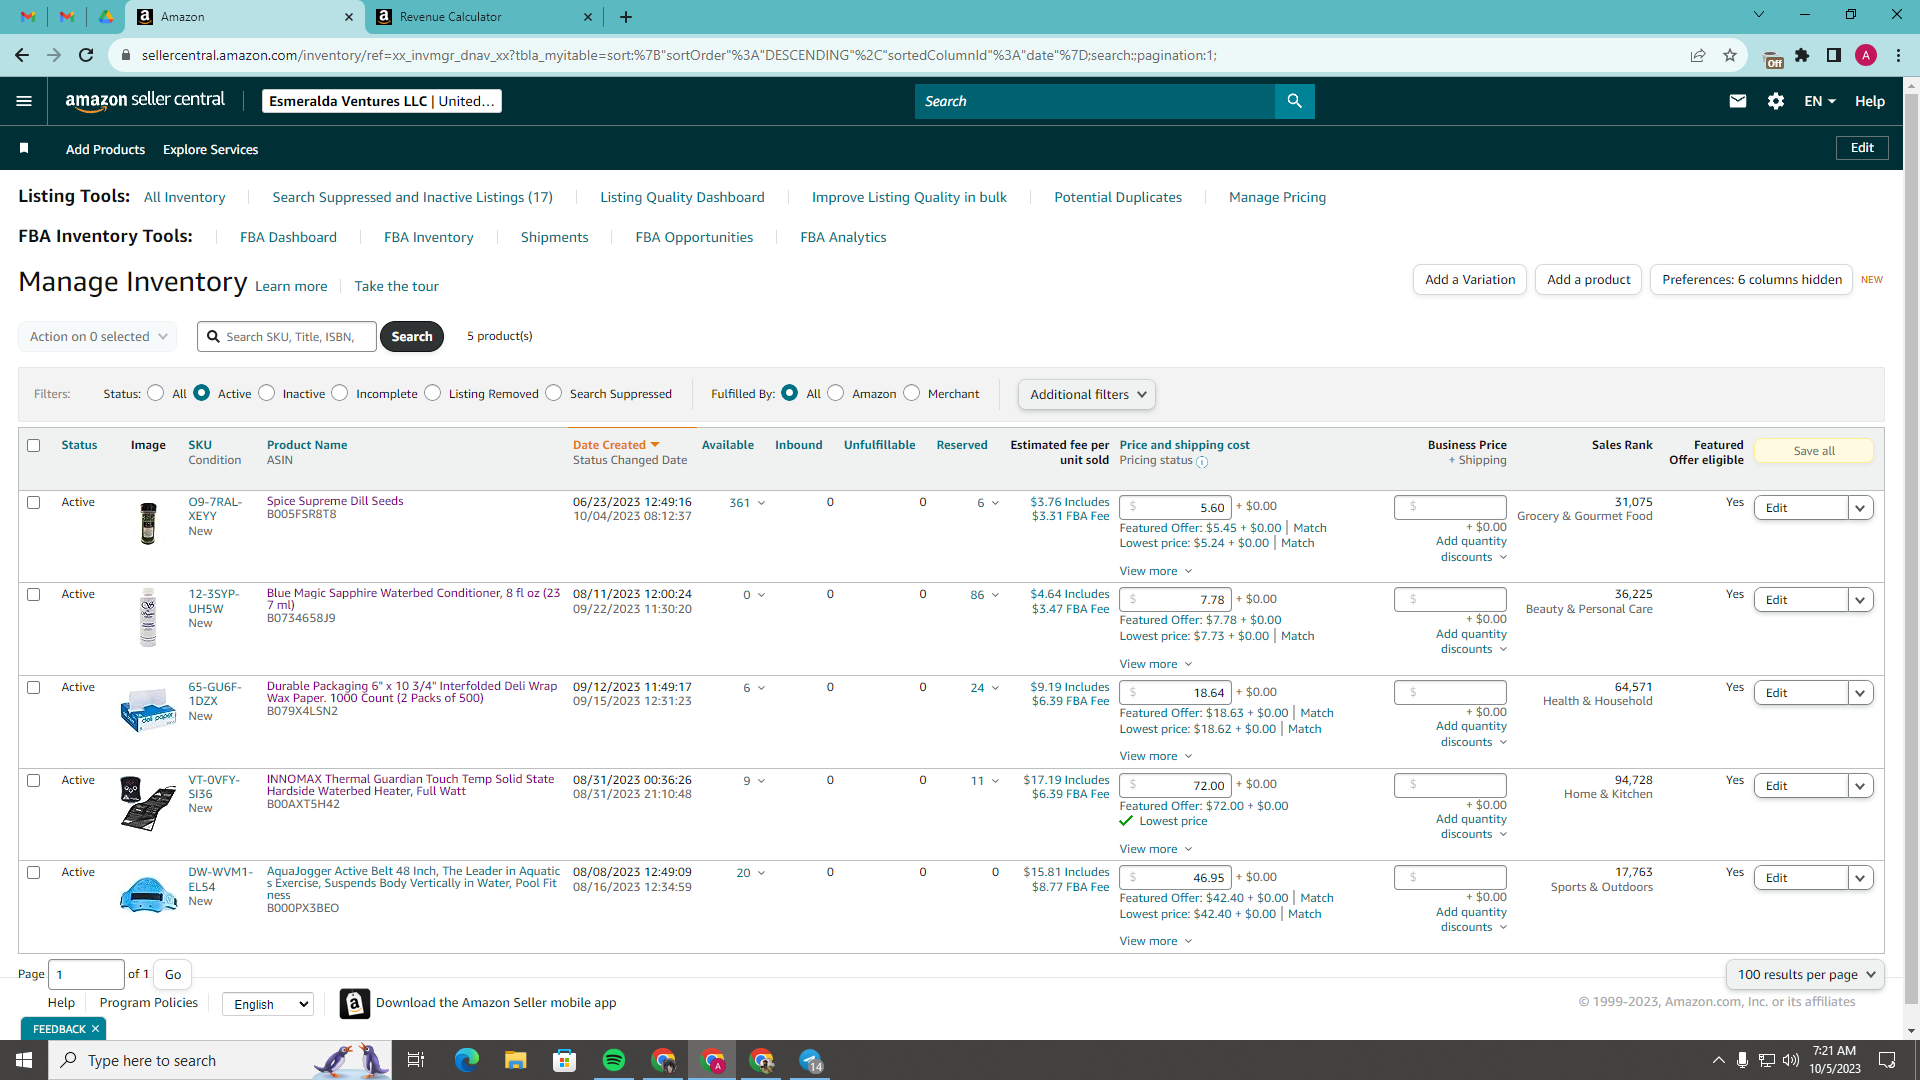Click the share page icon in address bar
The image size is (1920, 1080).
tap(1697, 55)
